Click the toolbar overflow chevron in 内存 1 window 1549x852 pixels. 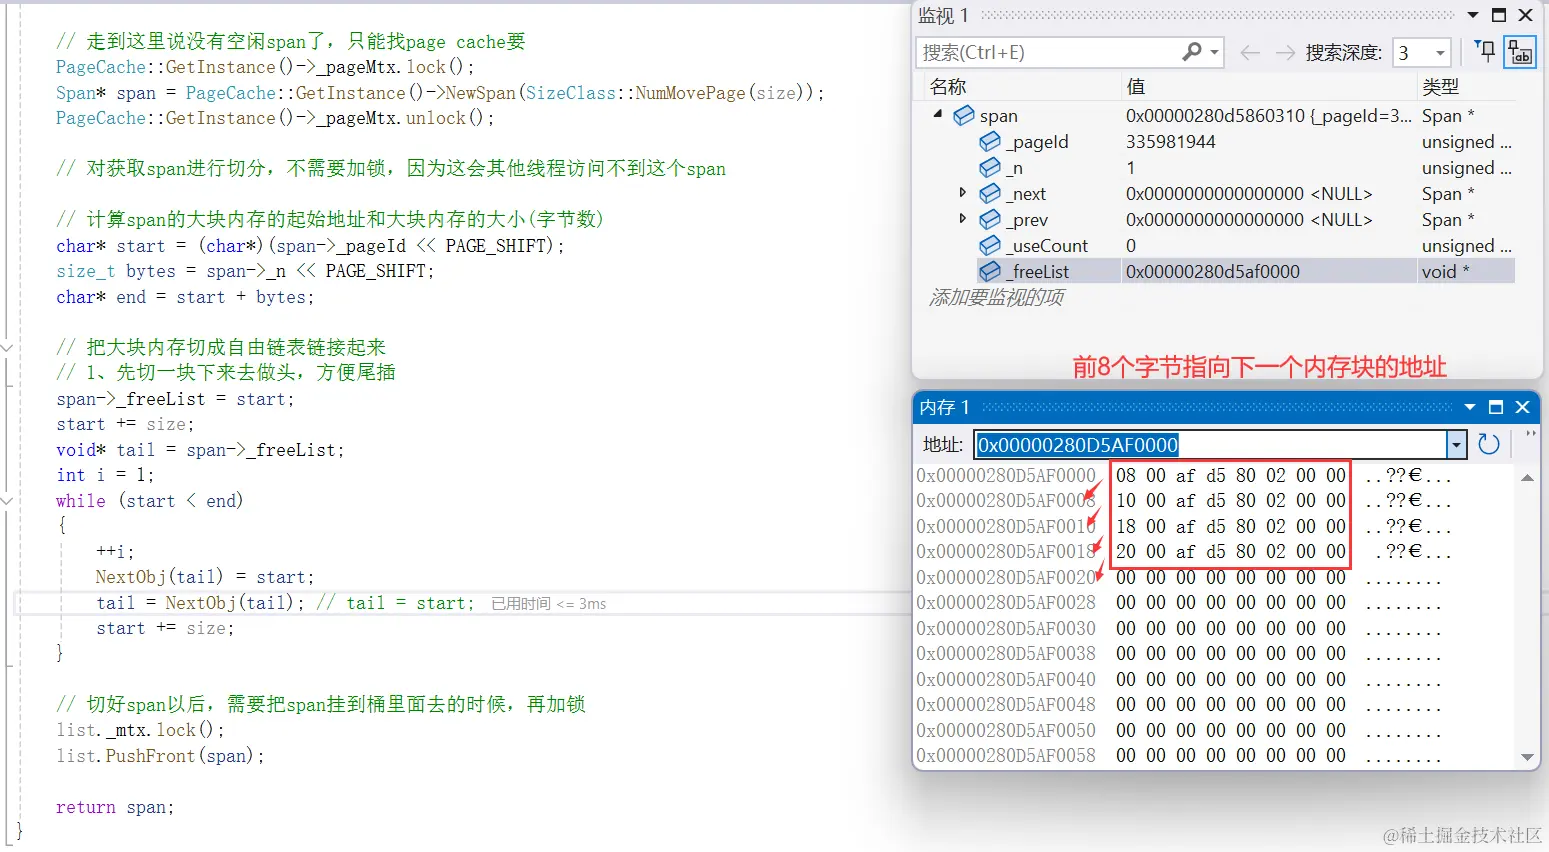(1530, 432)
